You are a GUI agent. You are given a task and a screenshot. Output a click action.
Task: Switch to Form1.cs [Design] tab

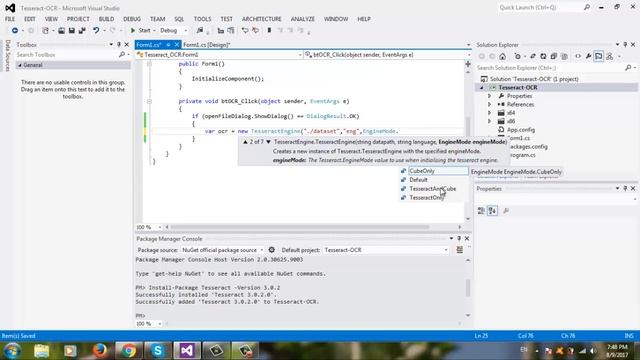coord(207,45)
